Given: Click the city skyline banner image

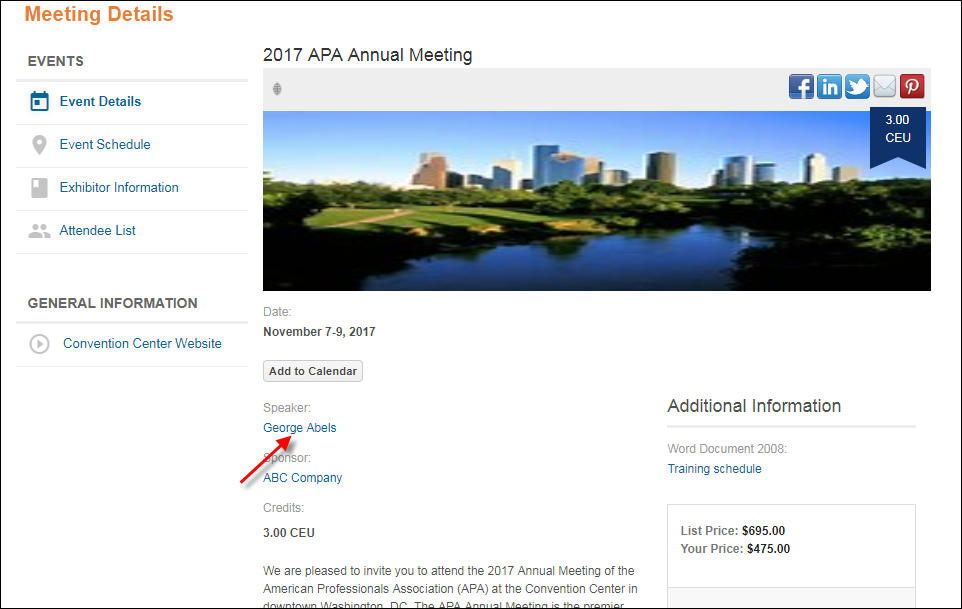Looking at the screenshot, I should pyautogui.click(x=596, y=201).
